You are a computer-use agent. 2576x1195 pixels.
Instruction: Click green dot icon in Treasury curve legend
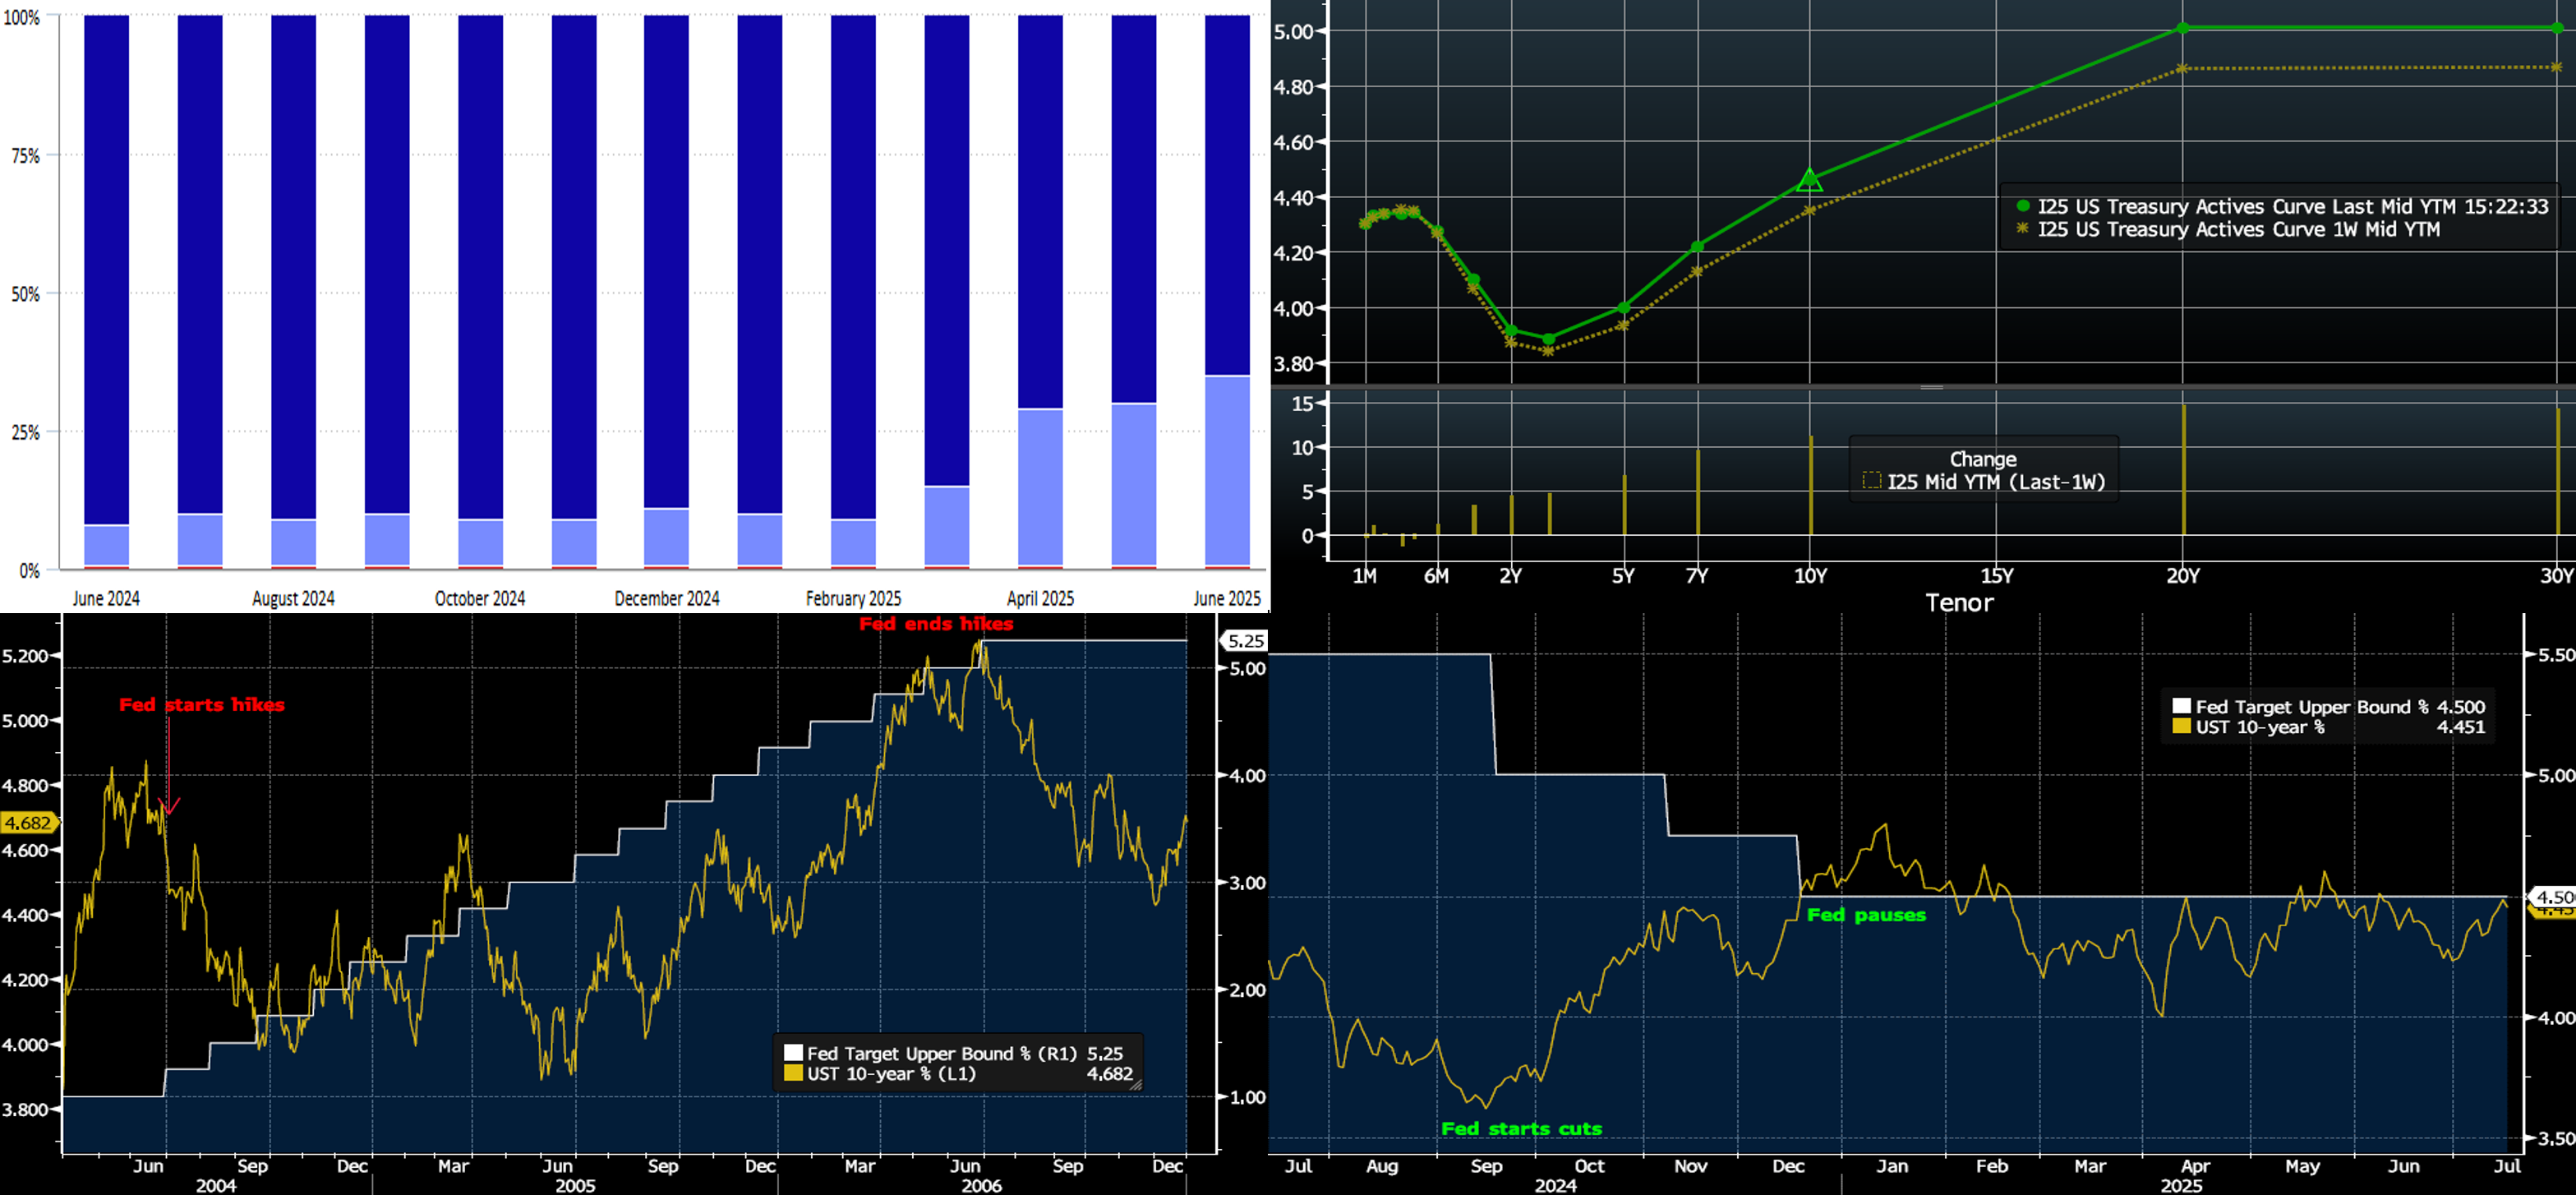2023,206
